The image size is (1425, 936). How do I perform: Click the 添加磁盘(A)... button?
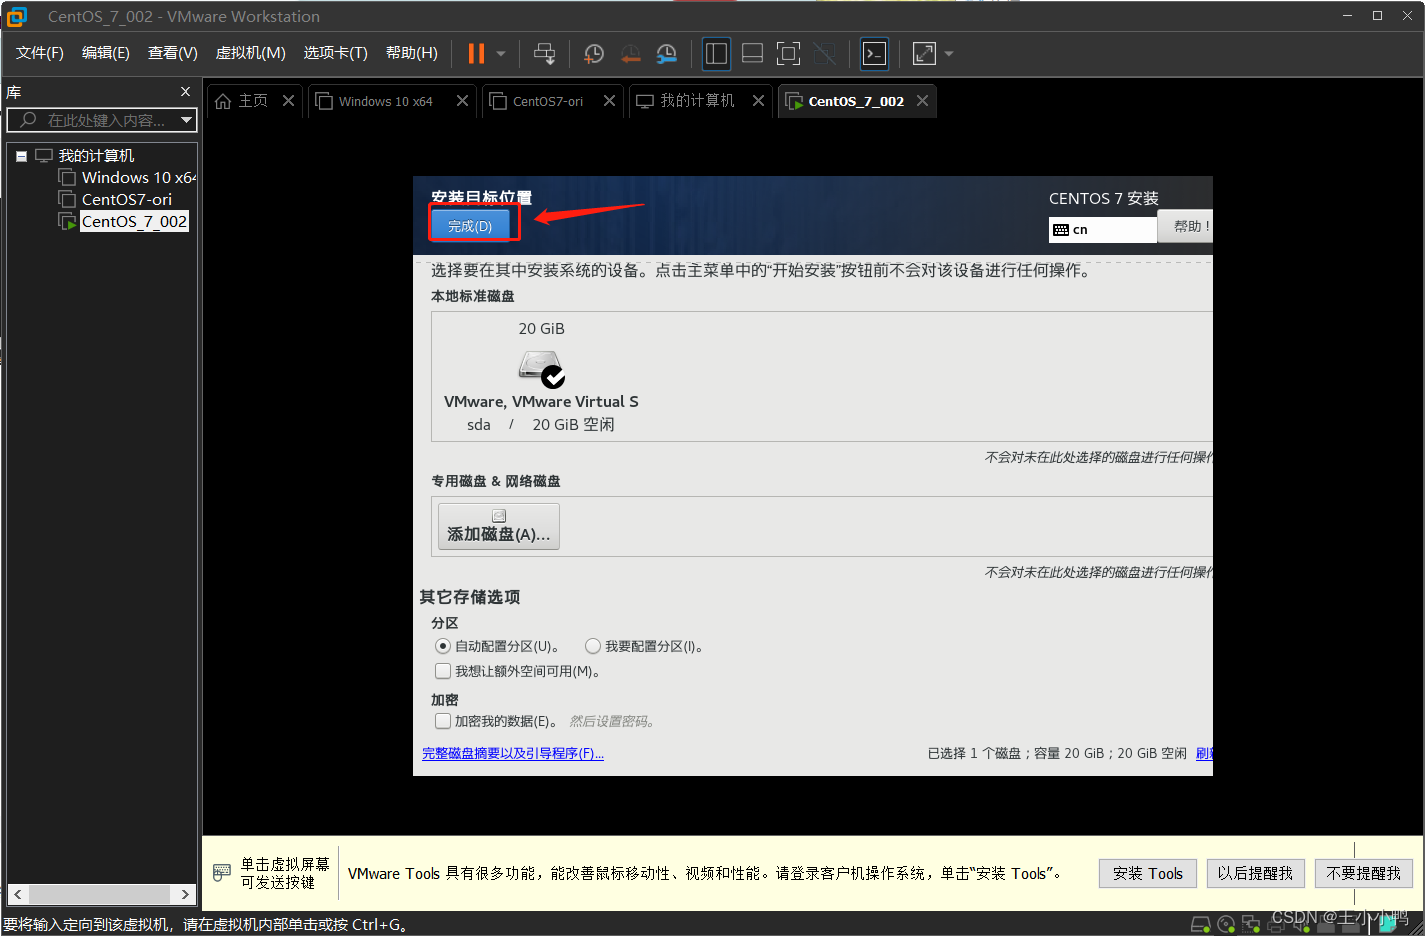tap(498, 526)
